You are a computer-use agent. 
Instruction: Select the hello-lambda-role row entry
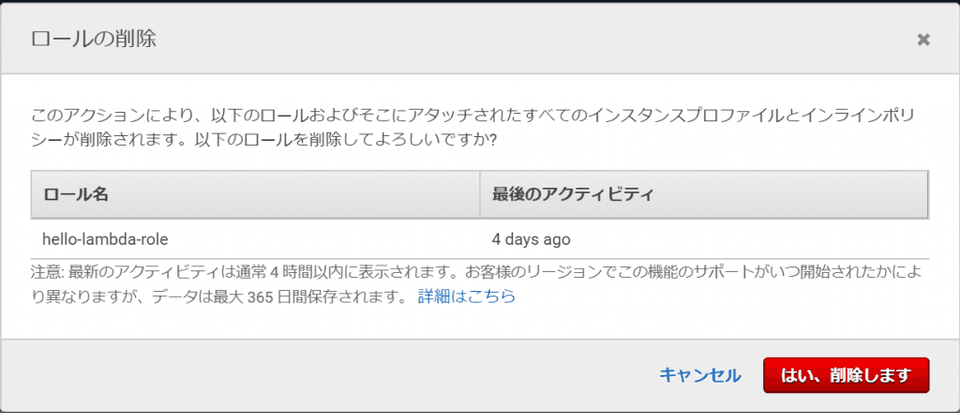coord(105,239)
